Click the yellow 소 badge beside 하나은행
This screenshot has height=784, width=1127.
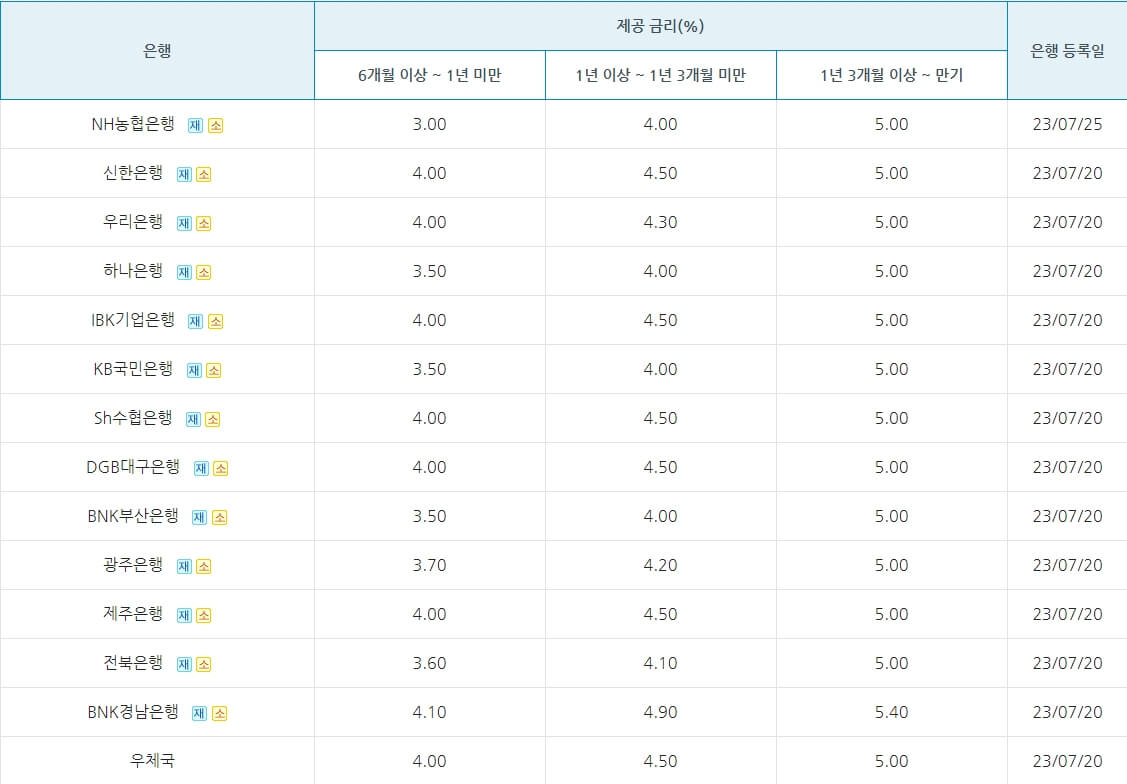204,272
